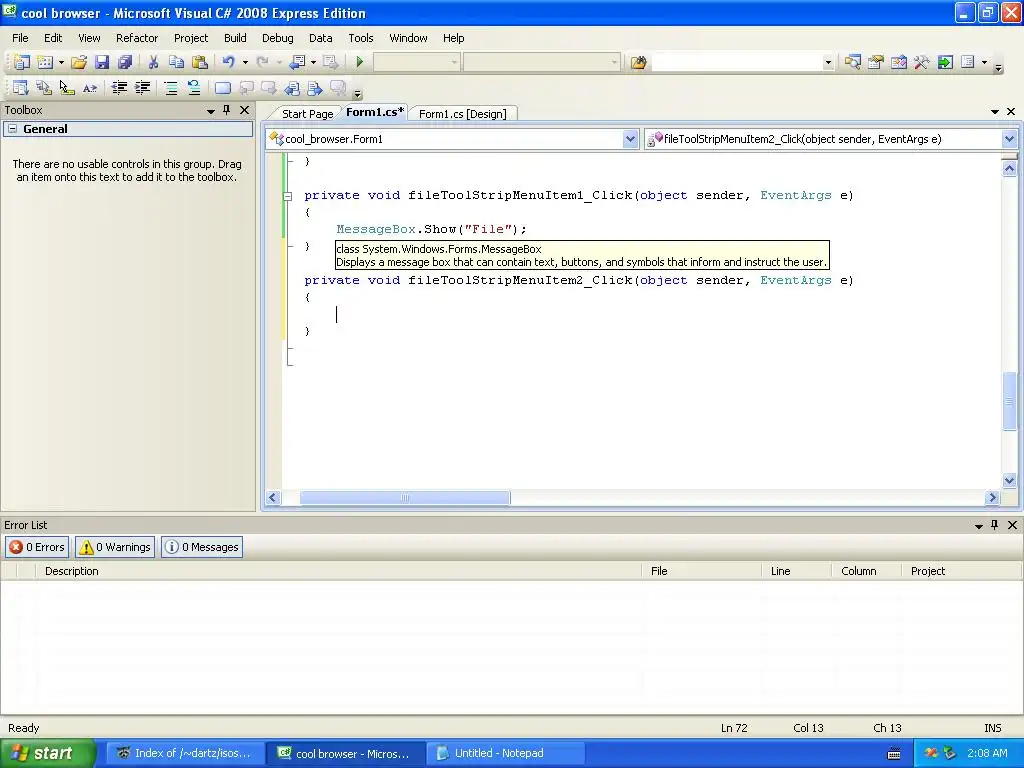Click the Decrease Line Indent icon
The height and width of the screenshot is (768, 1024).
[x=119, y=88]
